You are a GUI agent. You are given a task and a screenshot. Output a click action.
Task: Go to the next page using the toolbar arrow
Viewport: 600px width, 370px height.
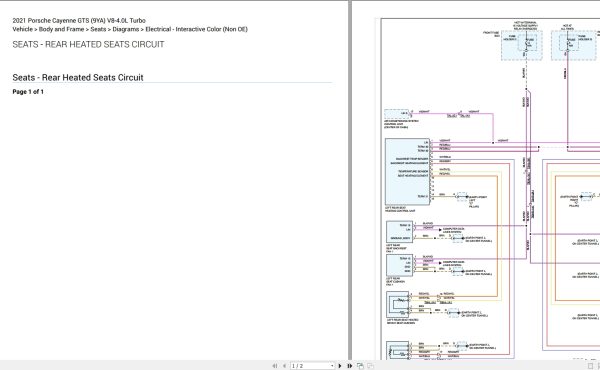click(340, 366)
